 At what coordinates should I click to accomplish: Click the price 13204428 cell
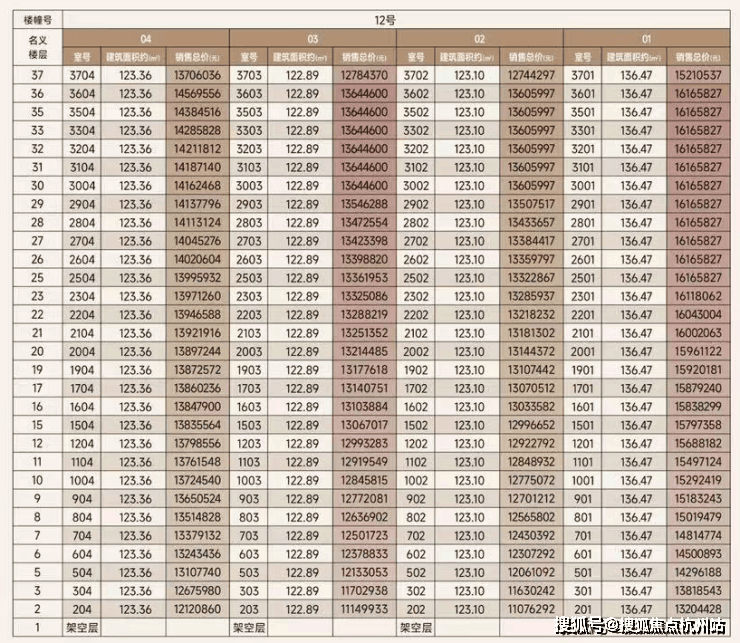pos(698,610)
